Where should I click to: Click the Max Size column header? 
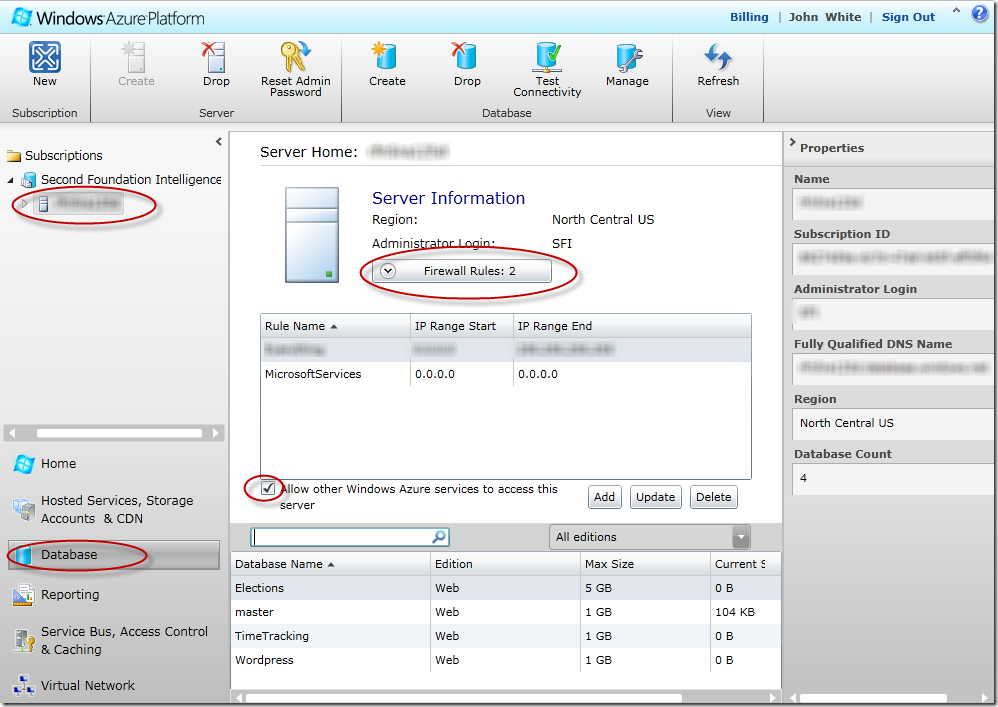(645, 564)
